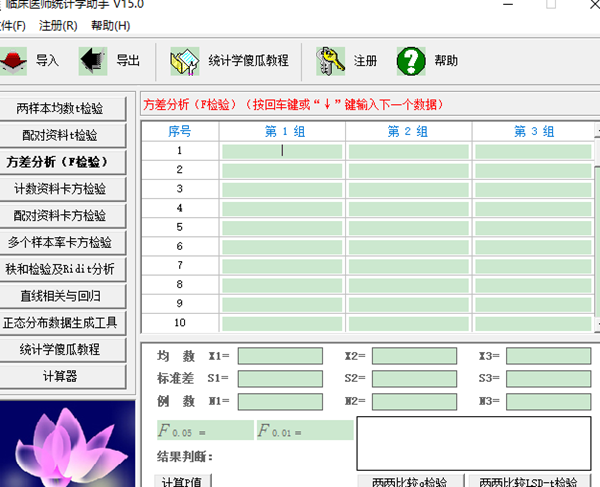
Task: Click the keys Register icon
Action: pos(330,61)
